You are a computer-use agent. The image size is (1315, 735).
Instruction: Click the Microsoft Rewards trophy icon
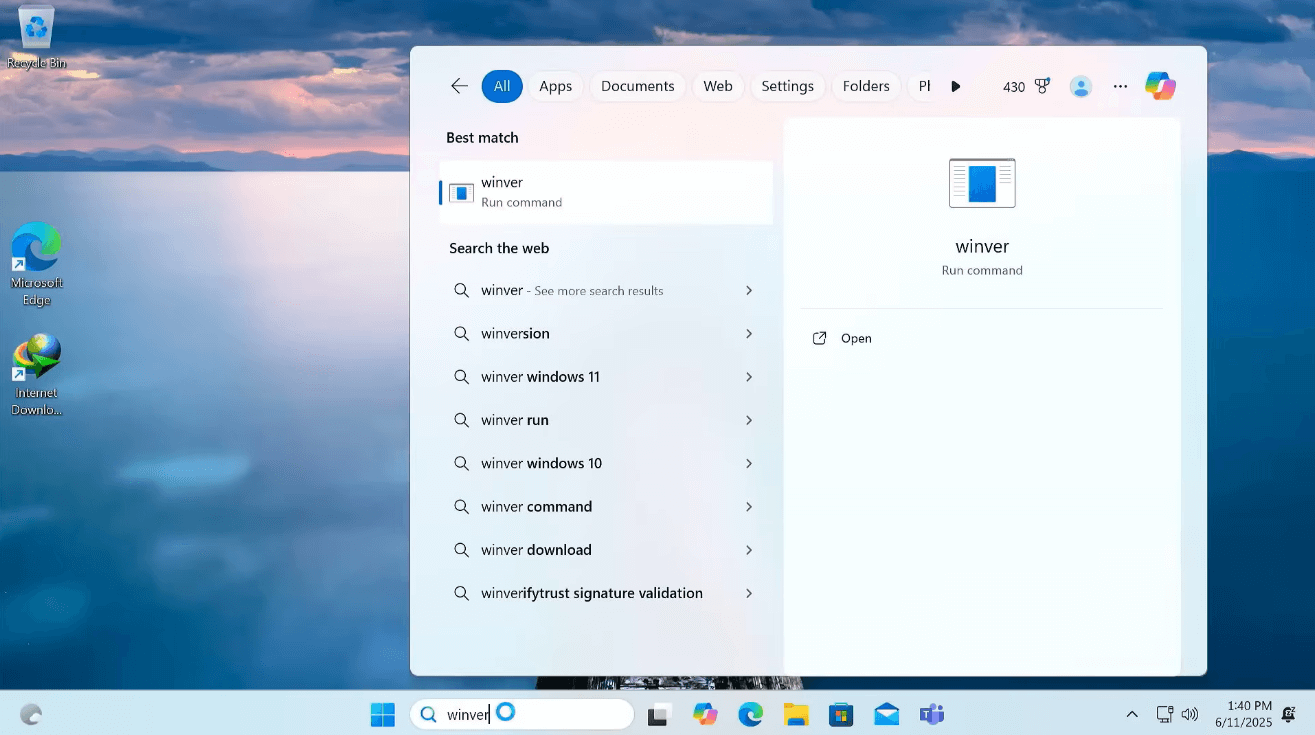coord(1042,86)
